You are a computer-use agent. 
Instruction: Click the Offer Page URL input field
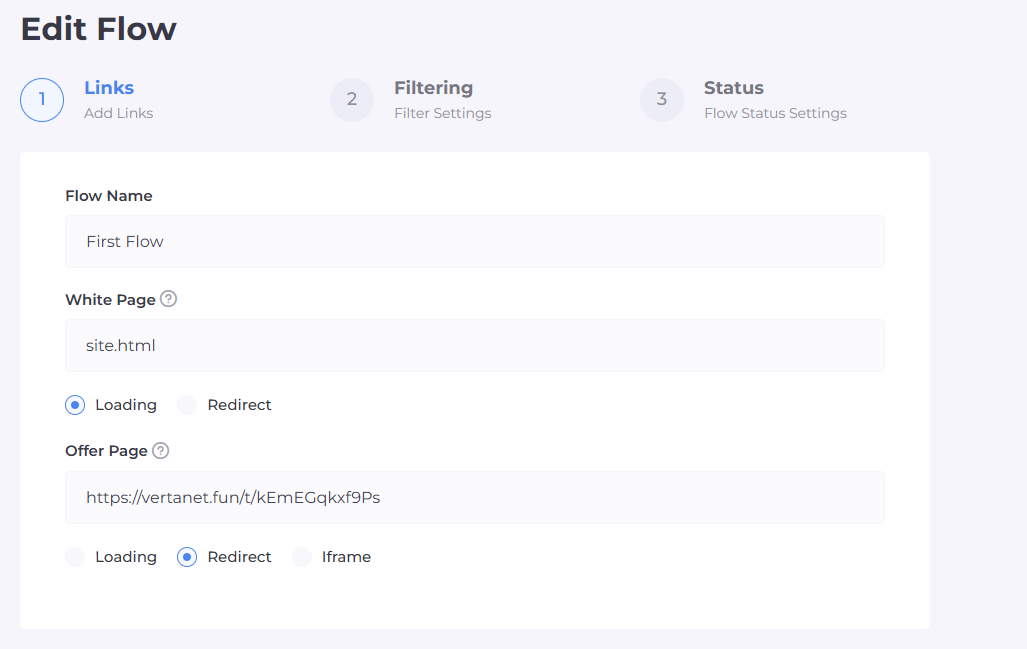(475, 498)
